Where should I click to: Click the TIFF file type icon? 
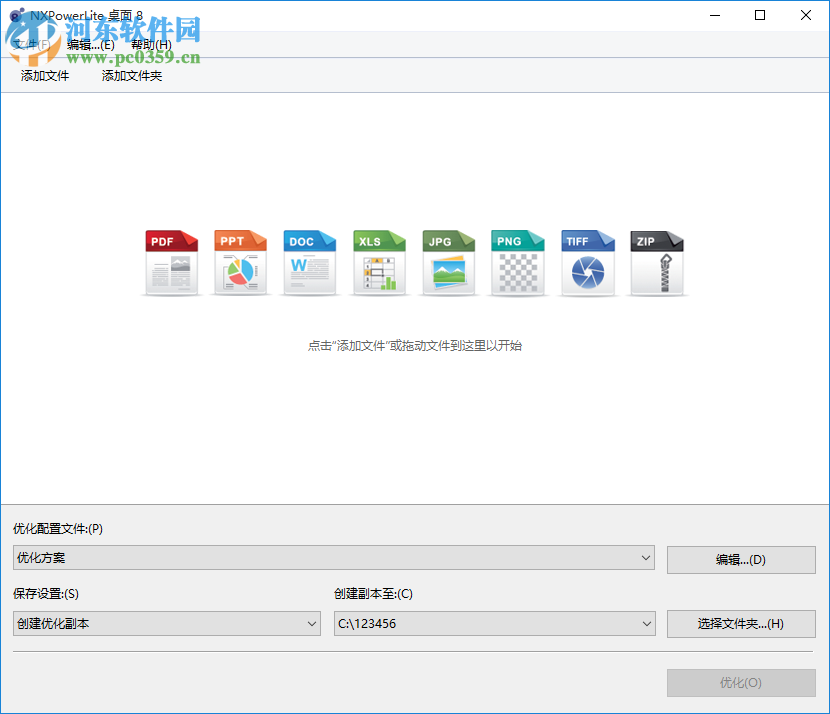(x=587, y=262)
